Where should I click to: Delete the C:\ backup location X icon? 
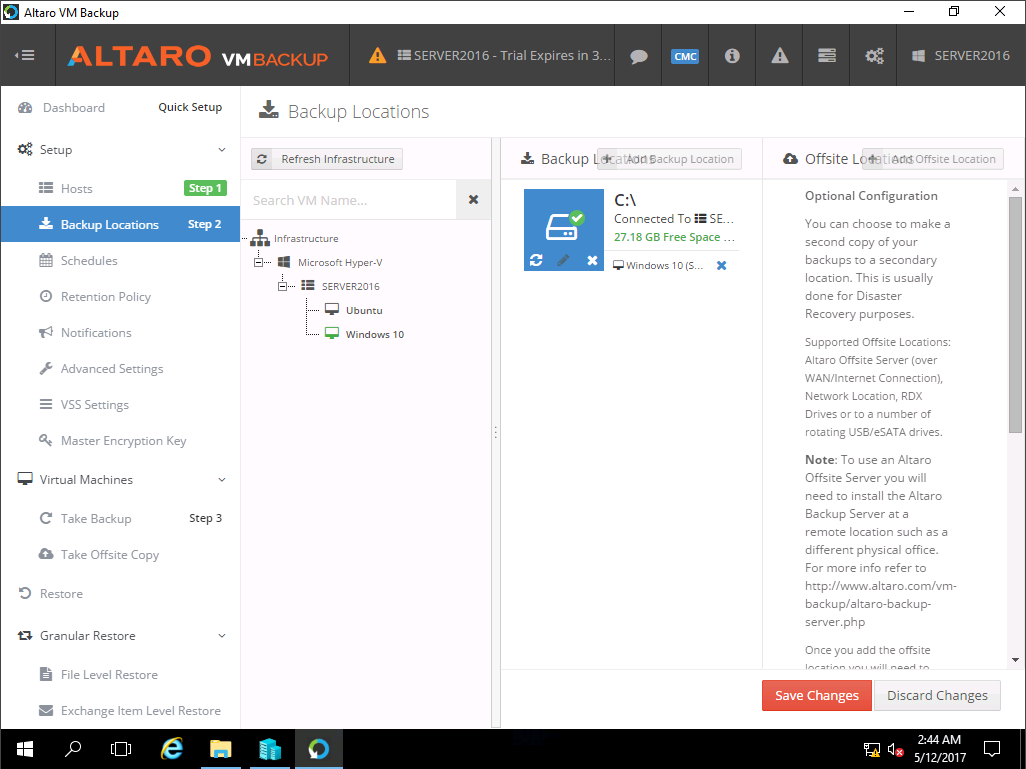pyautogui.click(x=592, y=260)
